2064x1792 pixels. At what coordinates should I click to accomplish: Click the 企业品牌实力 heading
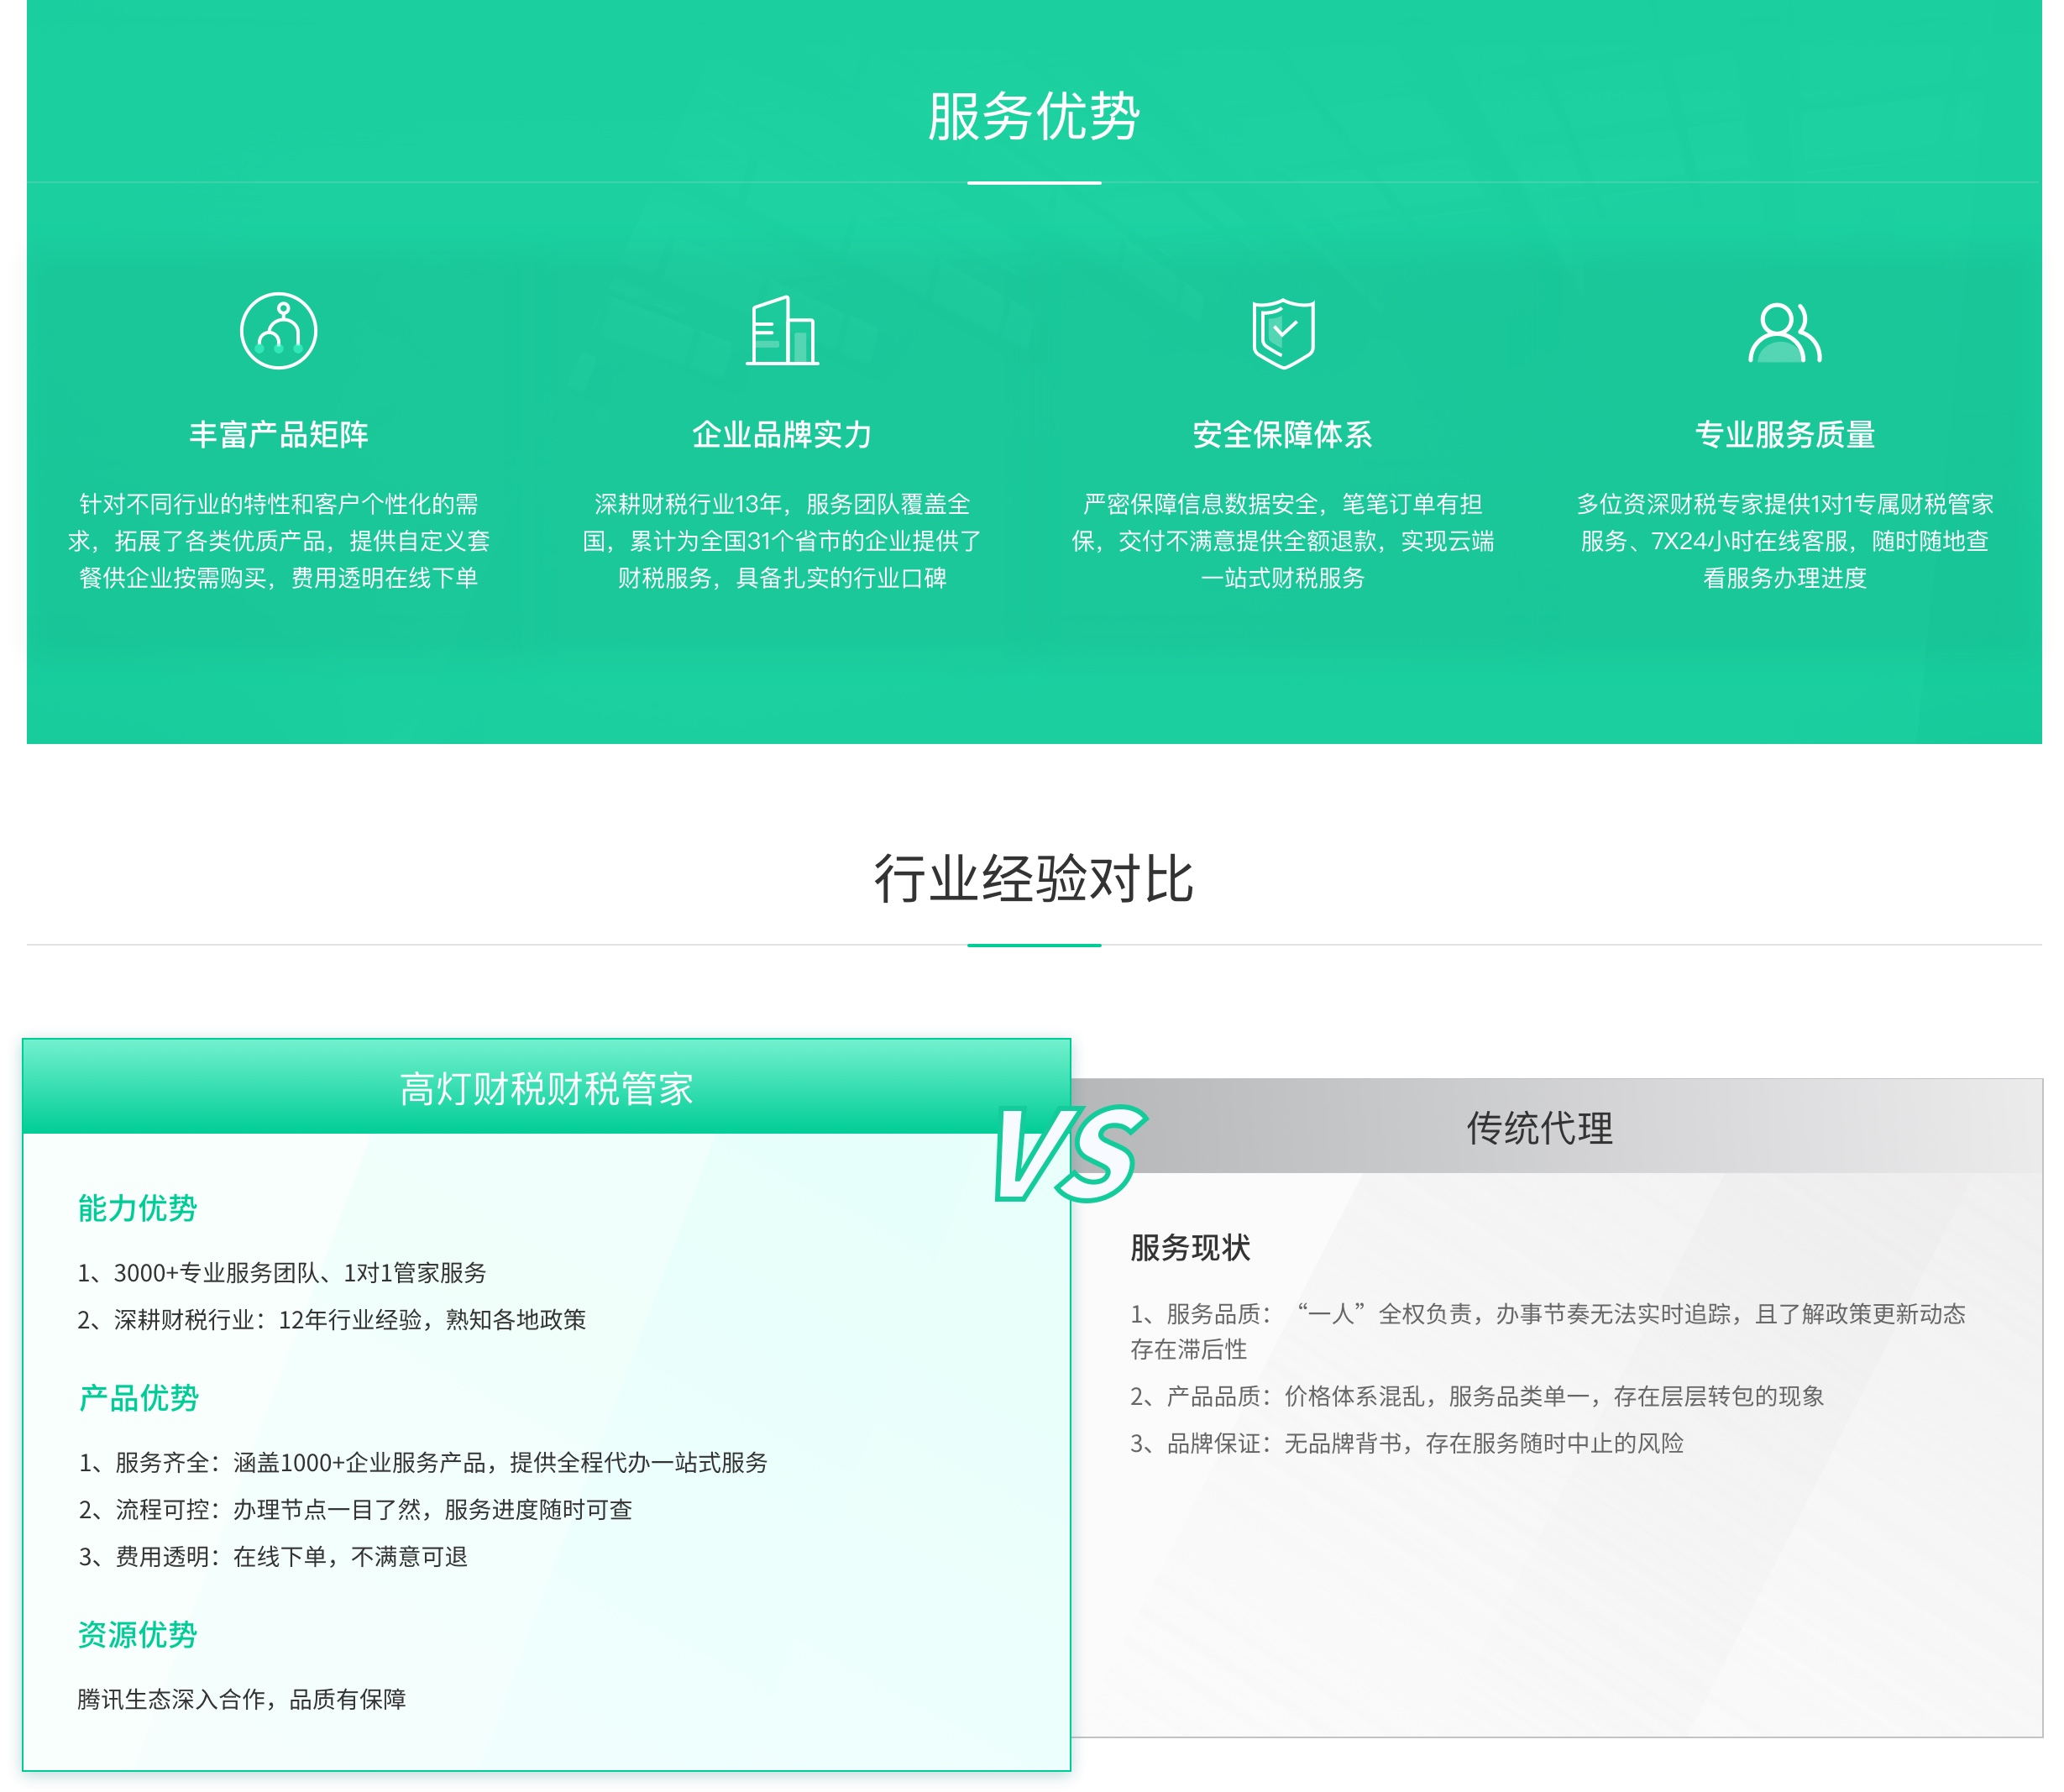point(782,434)
